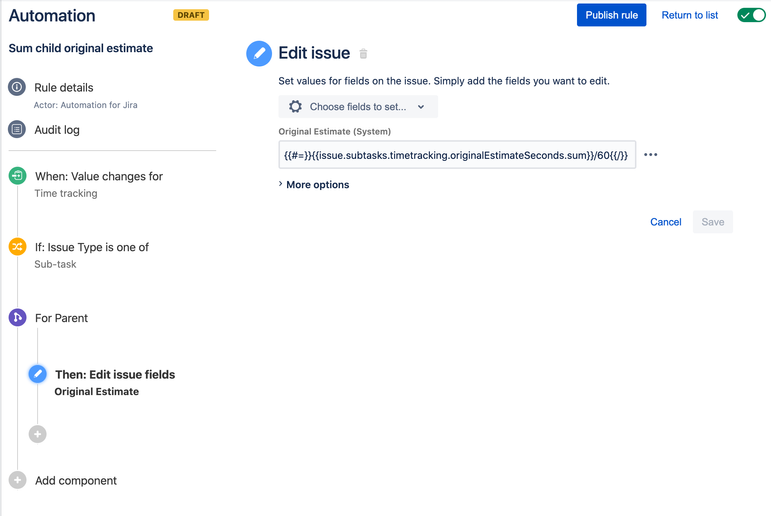771x516 pixels.
Task: Select the For Parent branch step
Action: coord(61,318)
